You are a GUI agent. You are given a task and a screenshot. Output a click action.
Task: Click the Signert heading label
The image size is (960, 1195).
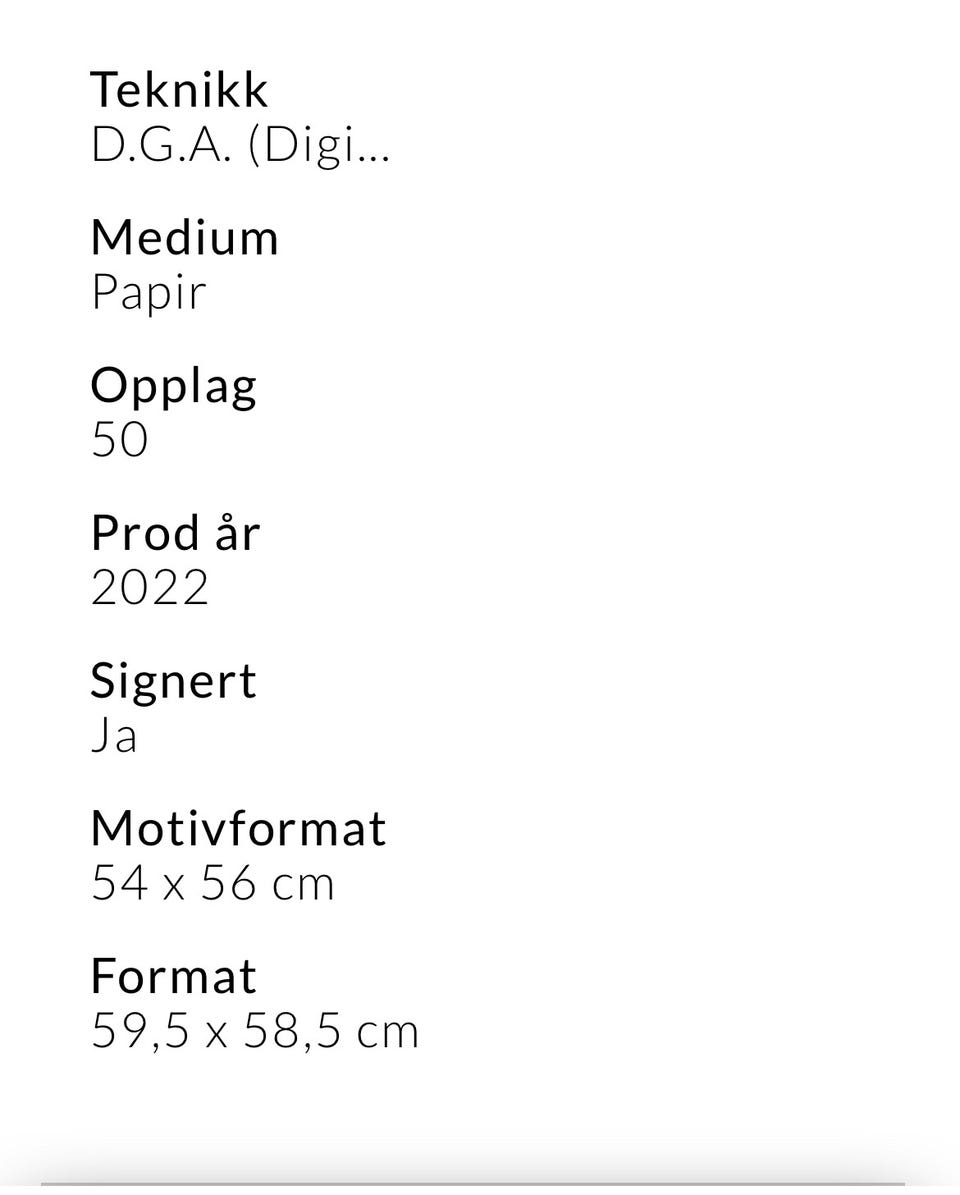click(174, 681)
